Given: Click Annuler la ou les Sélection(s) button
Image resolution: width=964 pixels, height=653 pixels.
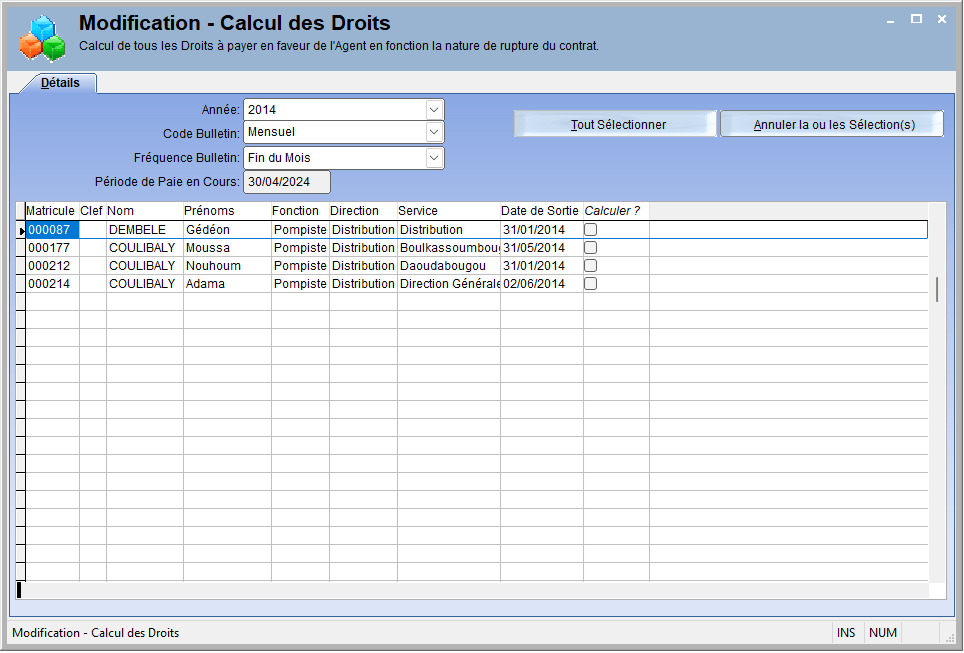Looking at the screenshot, I should [x=832, y=124].
